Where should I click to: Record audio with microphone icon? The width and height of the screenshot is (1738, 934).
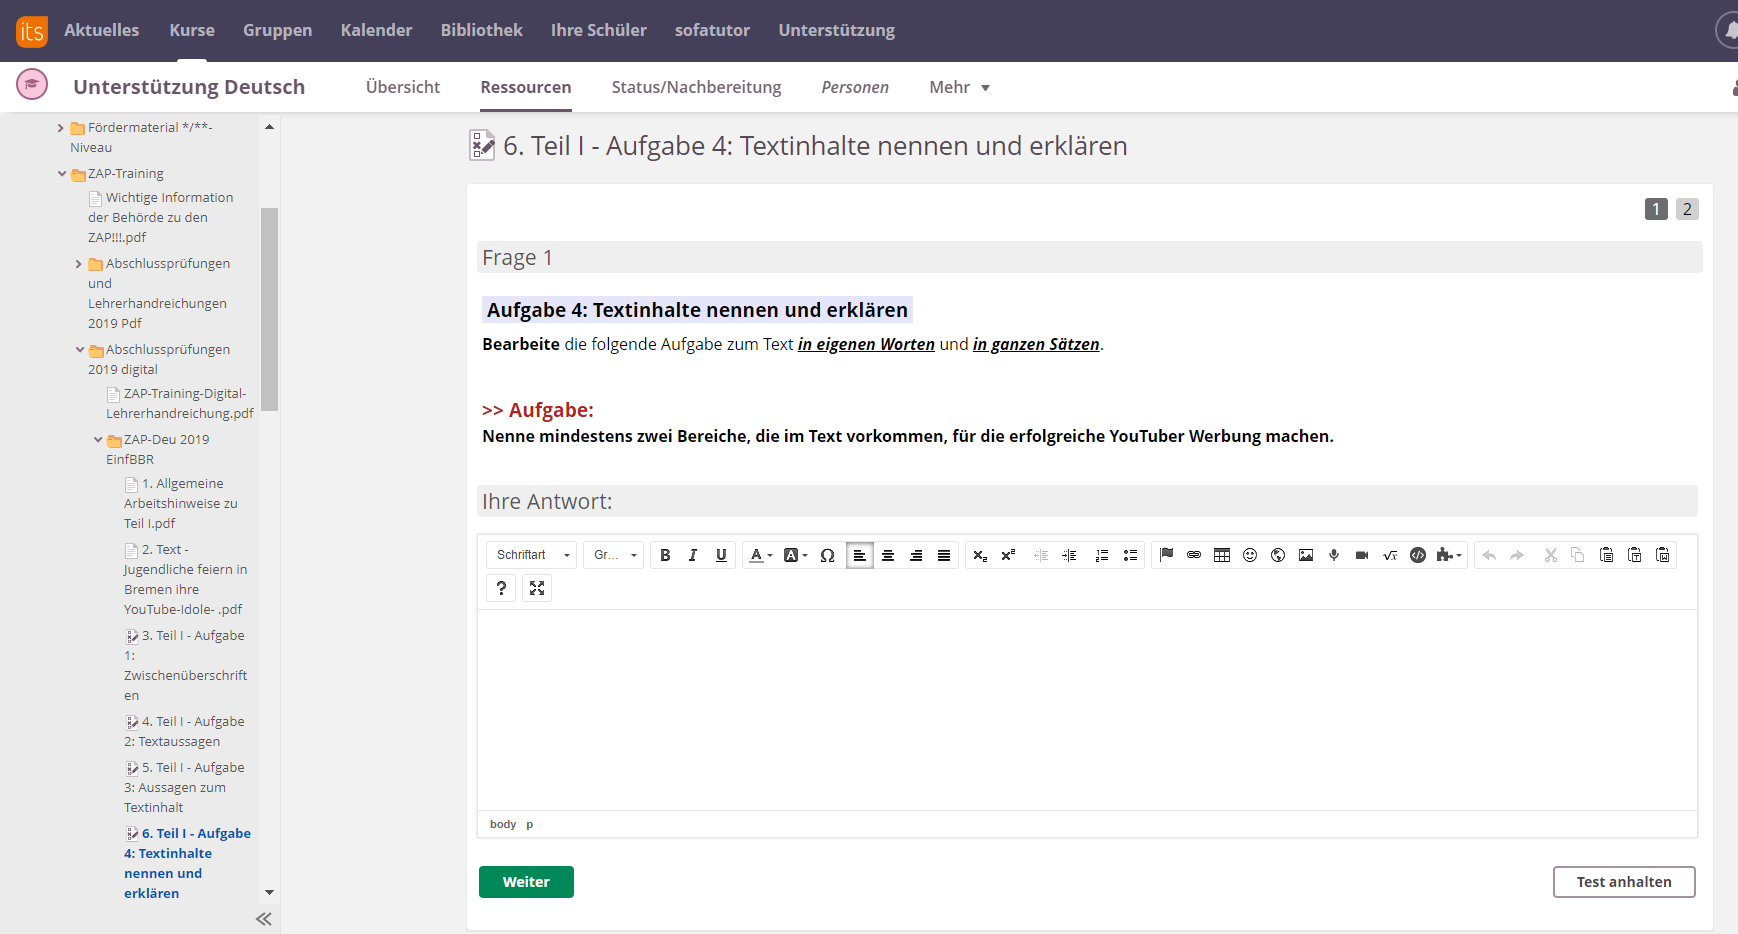coord(1334,555)
